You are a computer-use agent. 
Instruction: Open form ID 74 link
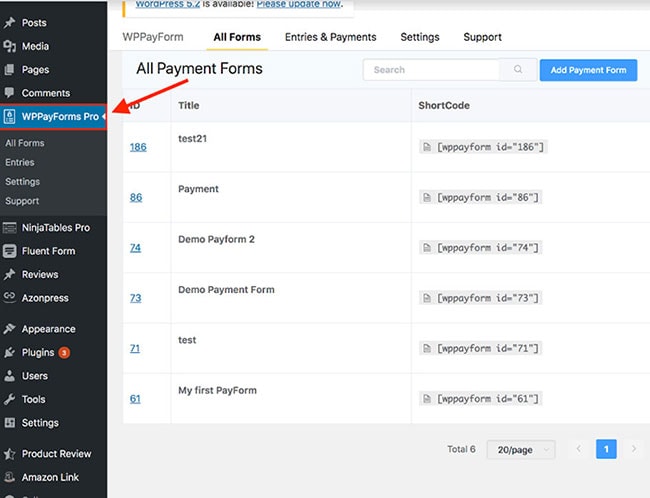[x=135, y=248]
